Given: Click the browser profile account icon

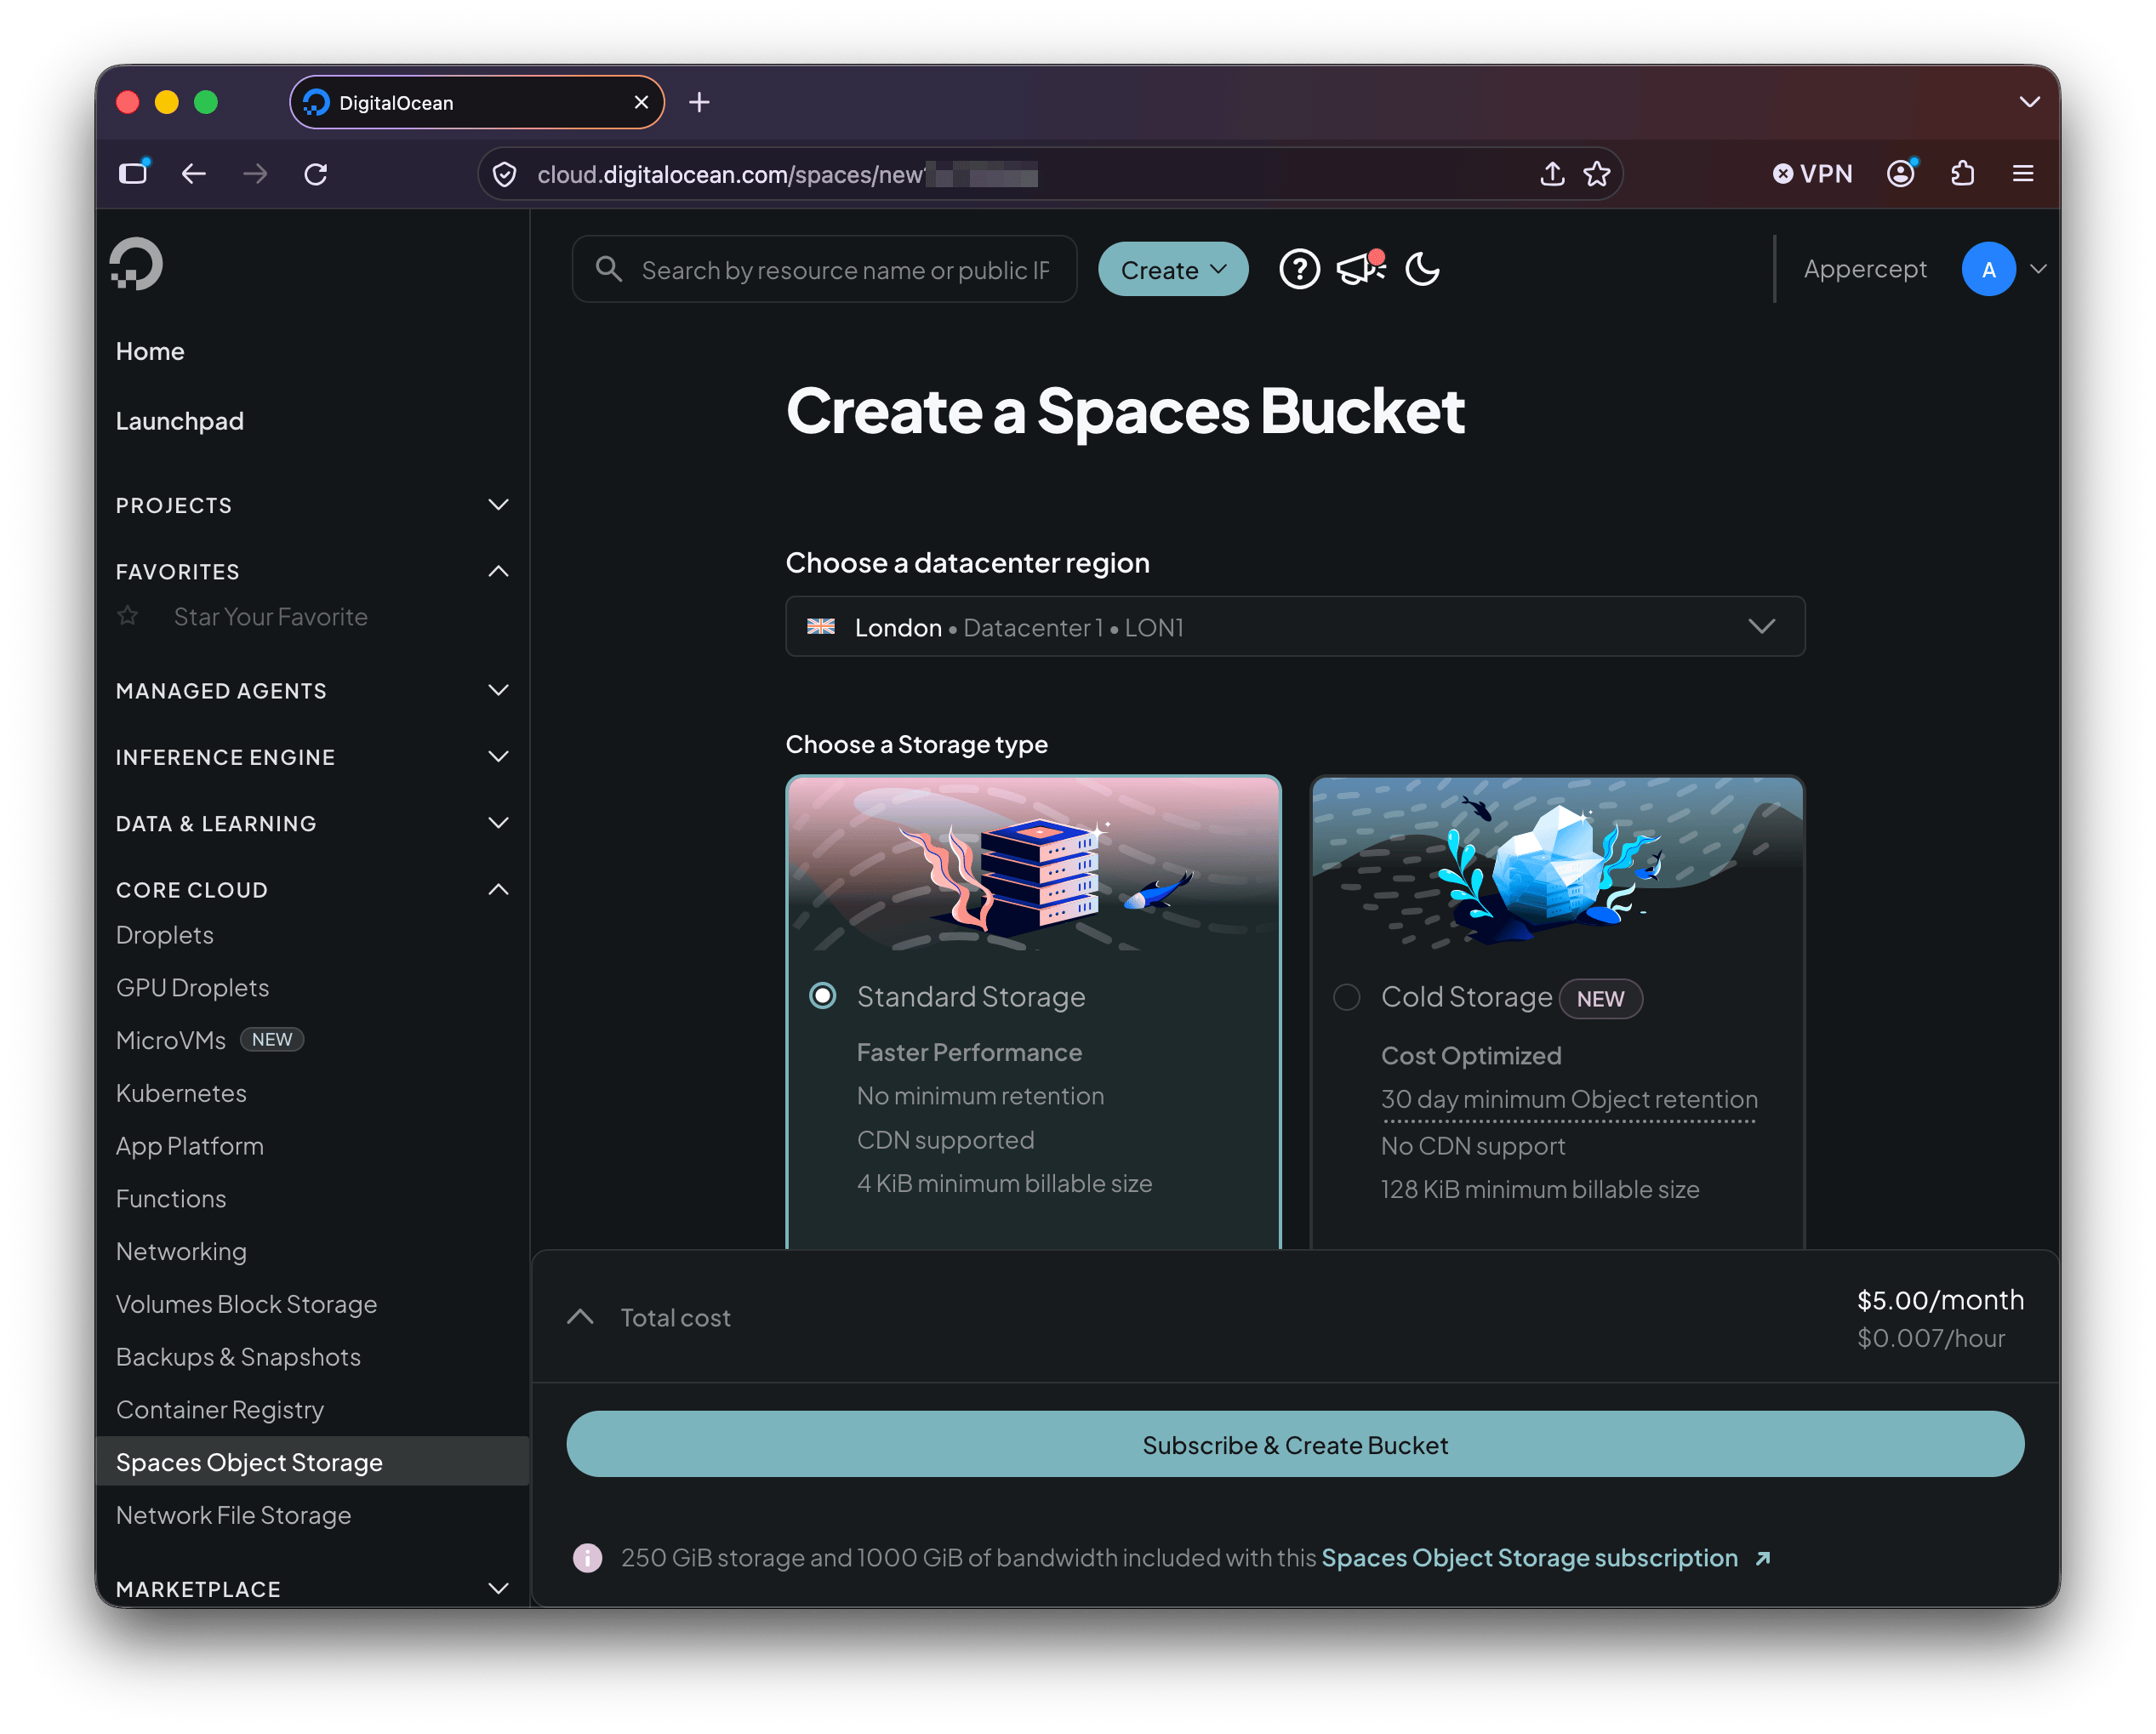Looking at the screenshot, I should [x=1901, y=174].
